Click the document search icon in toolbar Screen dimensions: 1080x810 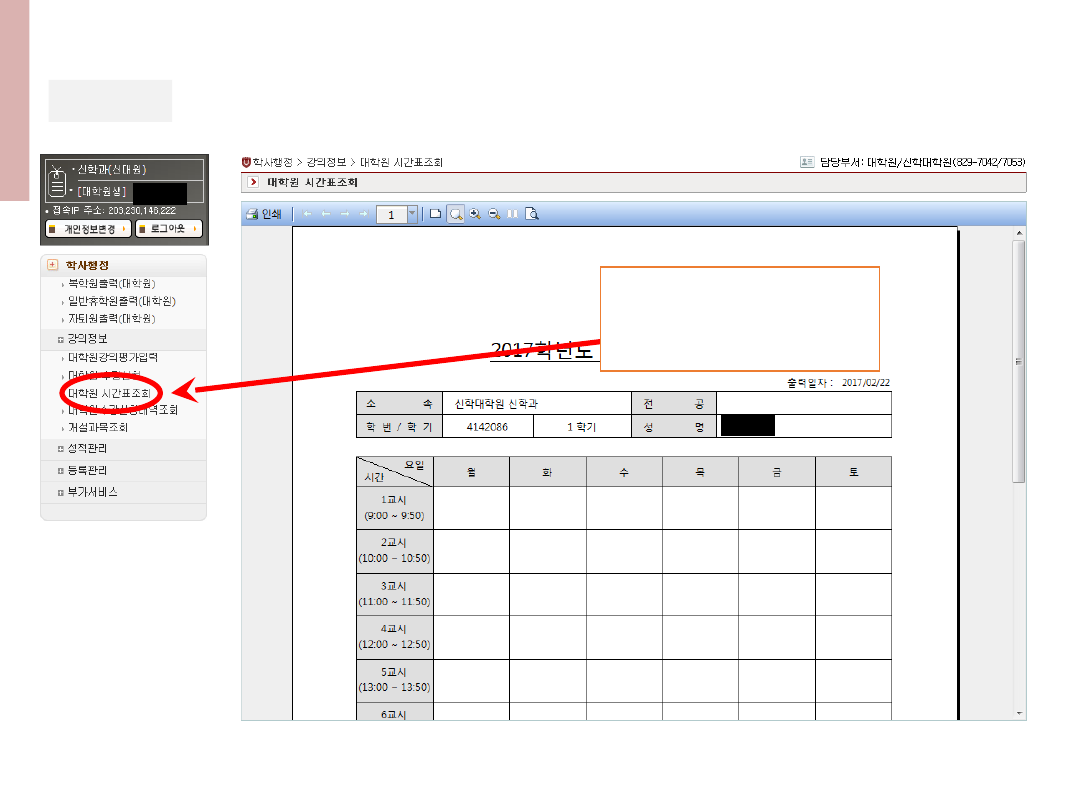click(x=532, y=214)
